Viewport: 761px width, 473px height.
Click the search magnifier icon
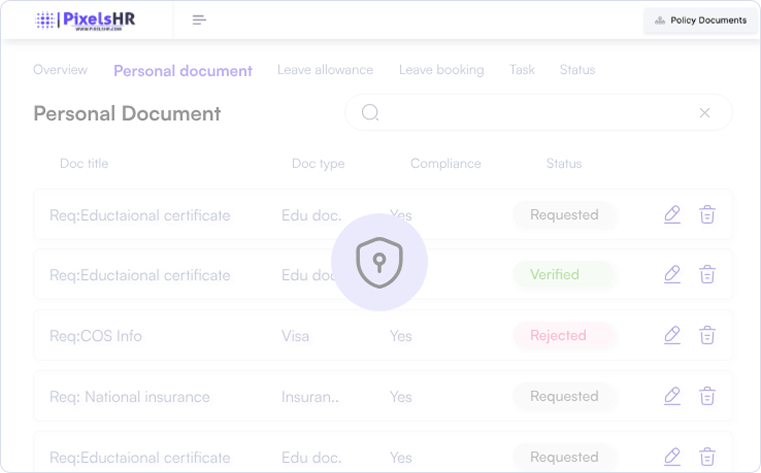pos(370,113)
